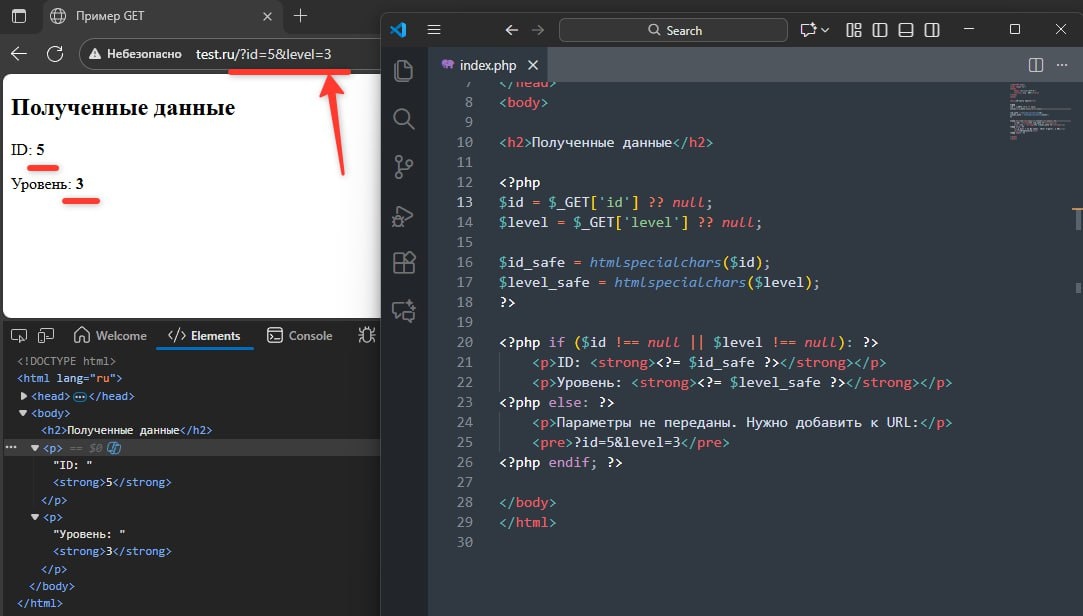Open the Explorer view in VS Code
Image resolution: width=1083 pixels, height=616 pixels.
[403, 70]
